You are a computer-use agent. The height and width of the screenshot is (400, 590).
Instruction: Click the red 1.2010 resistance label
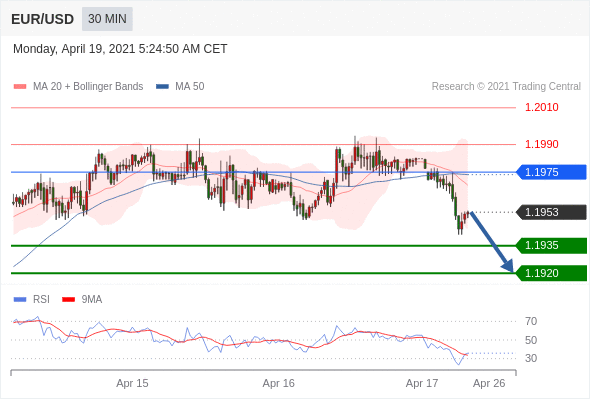pyautogui.click(x=542, y=108)
